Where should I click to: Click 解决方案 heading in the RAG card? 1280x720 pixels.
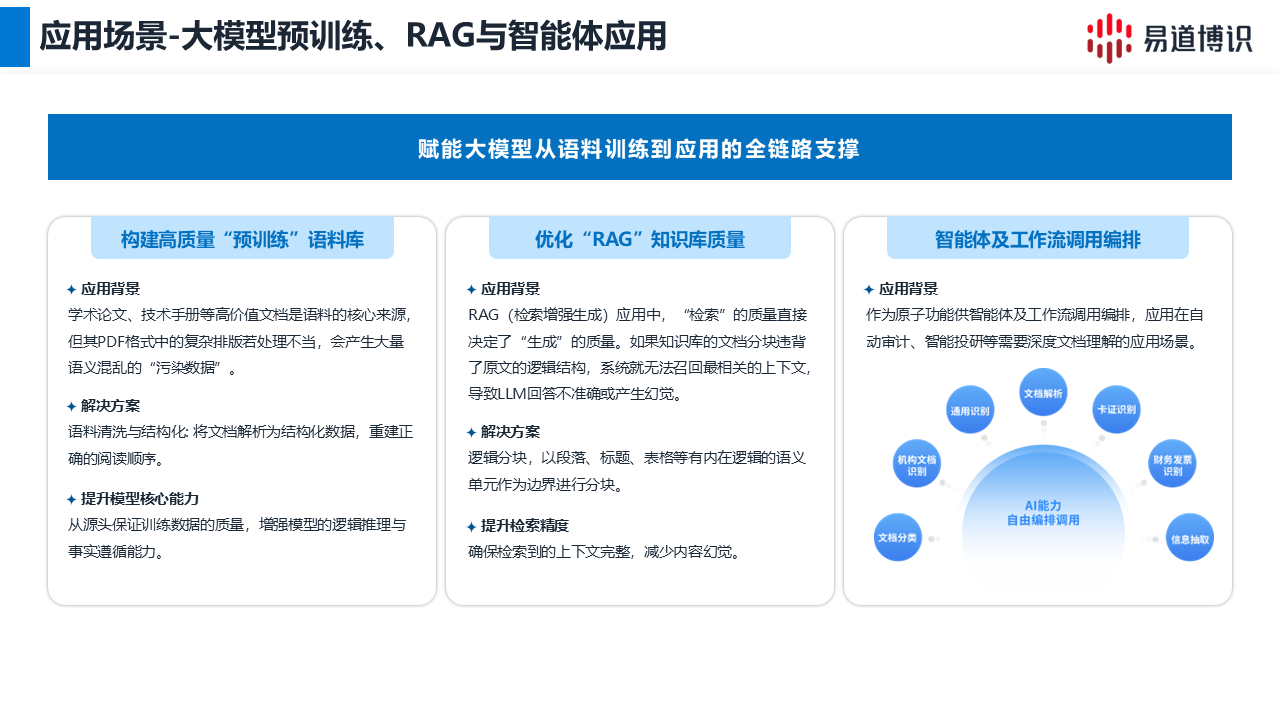click(510, 432)
